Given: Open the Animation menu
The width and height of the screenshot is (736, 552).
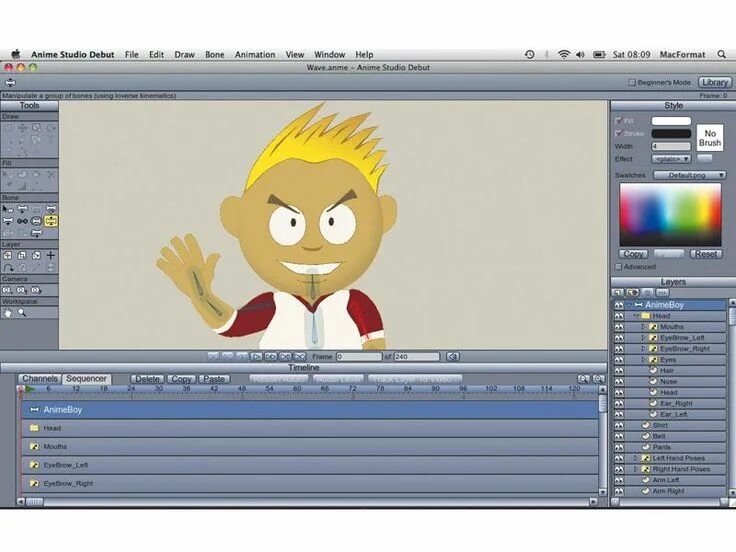Looking at the screenshot, I should (255, 54).
